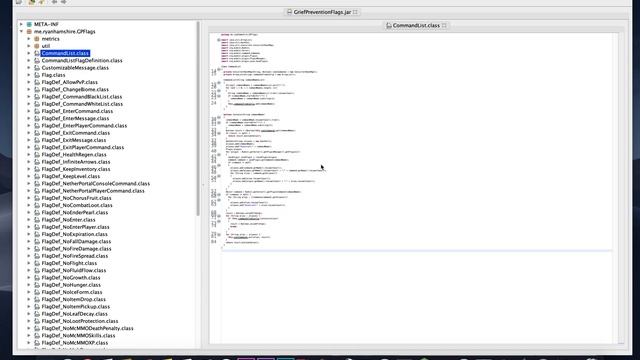
Task: Select FlagDef_NoFallDamage.class in the tree
Action: pos(76,242)
